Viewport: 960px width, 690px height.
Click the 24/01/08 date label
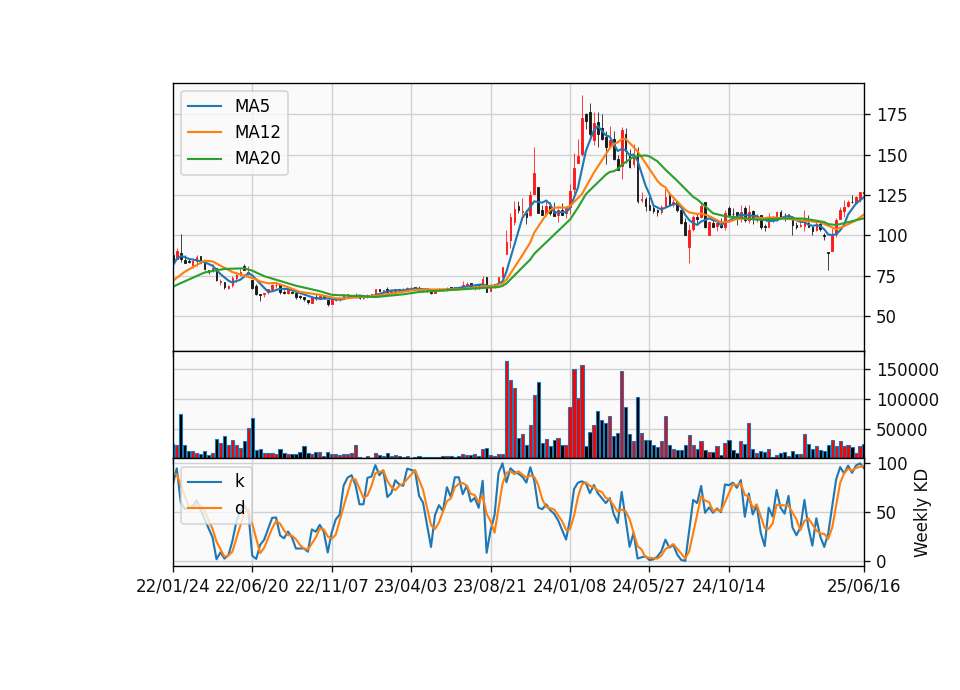tap(570, 586)
